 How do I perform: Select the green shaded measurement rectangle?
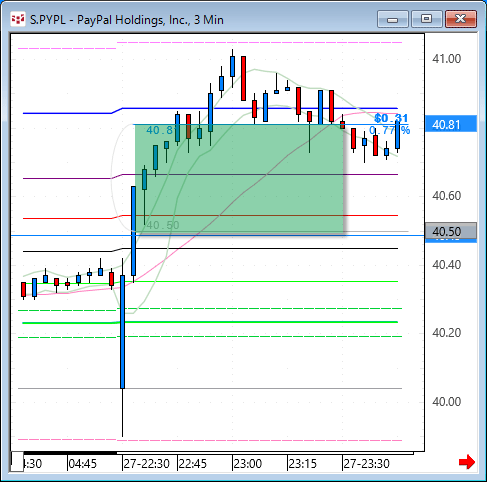pyautogui.click(x=239, y=179)
